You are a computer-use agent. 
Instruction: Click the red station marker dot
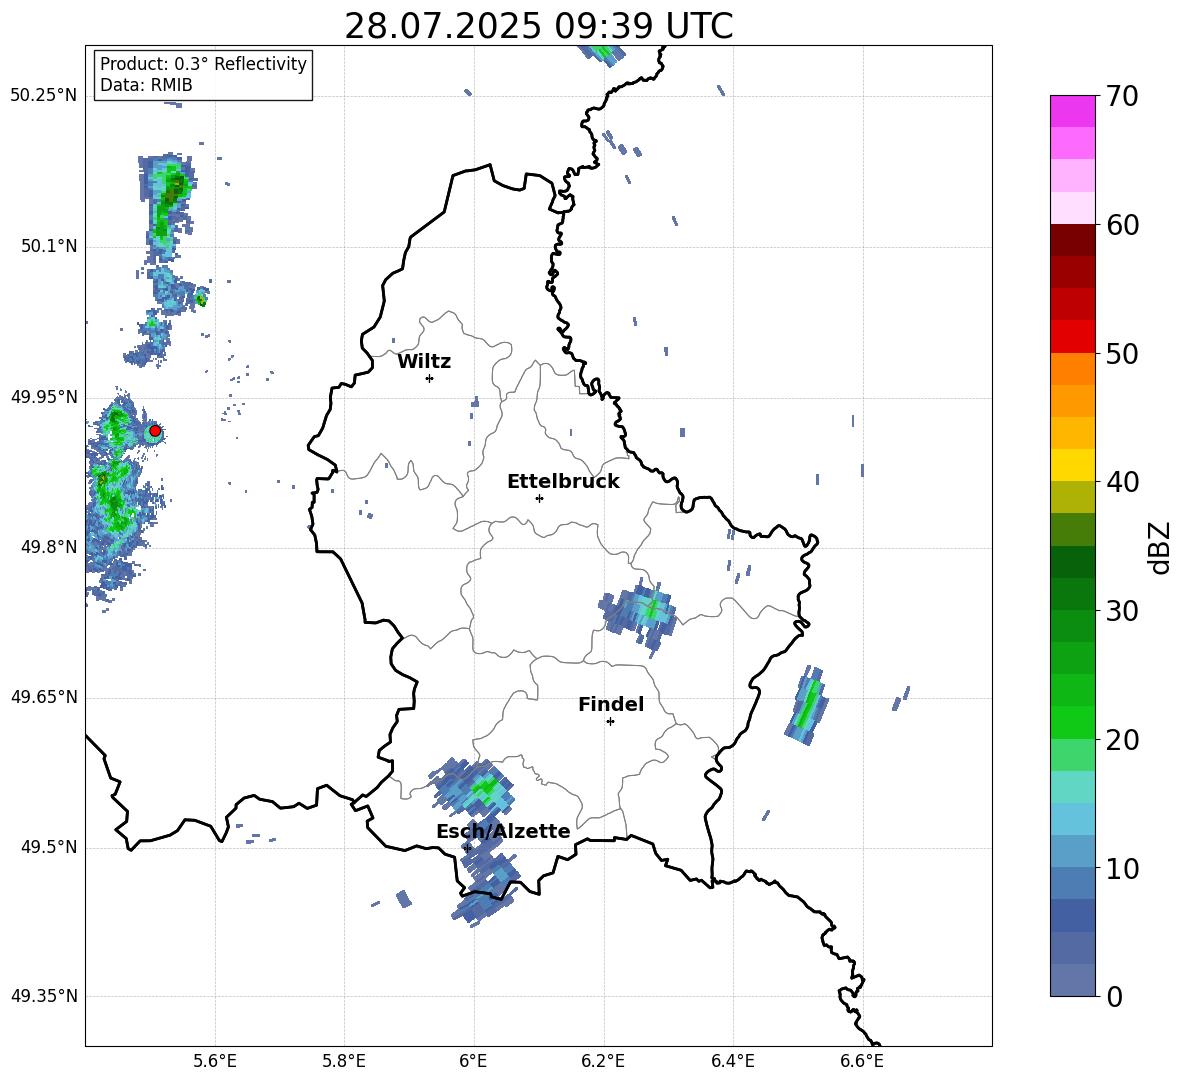point(155,431)
